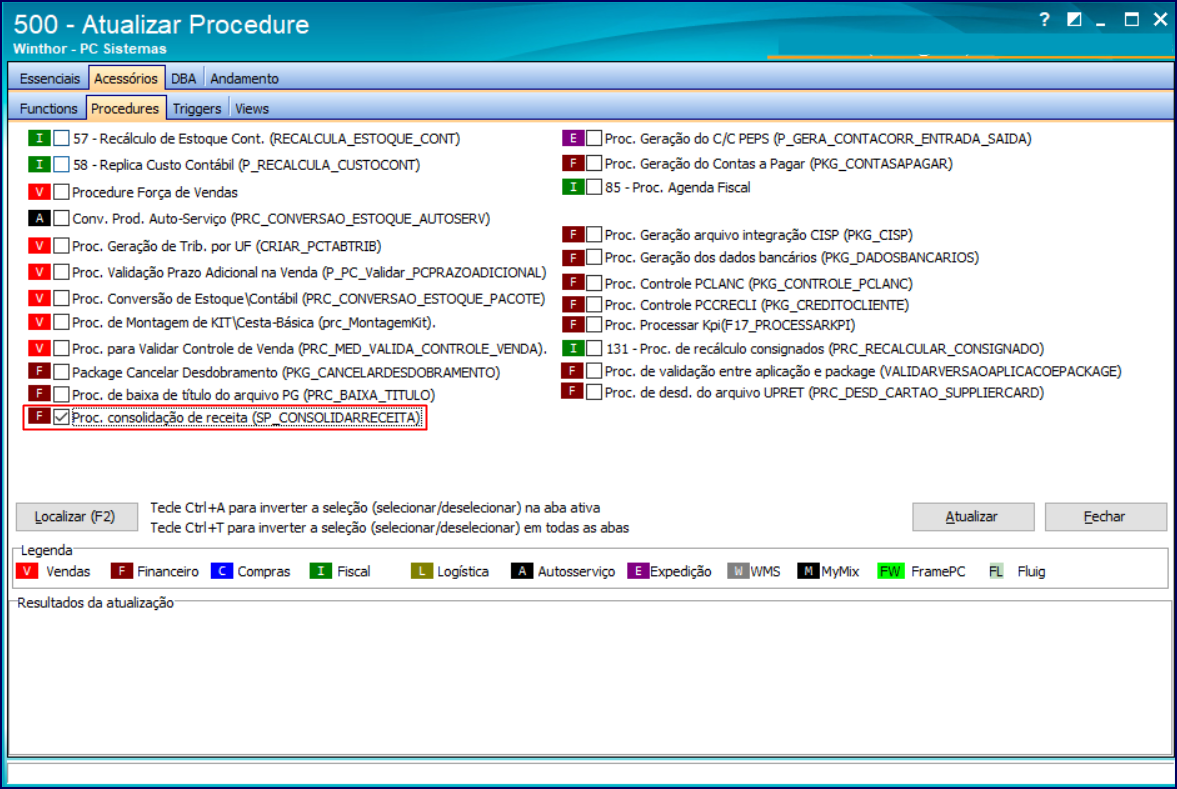Click Autosserviço legend A icon
This screenshot has height=789, width=1177.
point(522,571)
